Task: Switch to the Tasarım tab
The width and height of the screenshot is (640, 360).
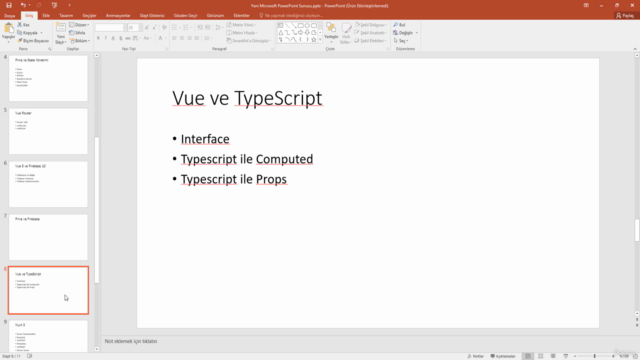Action: click(66, 16)
